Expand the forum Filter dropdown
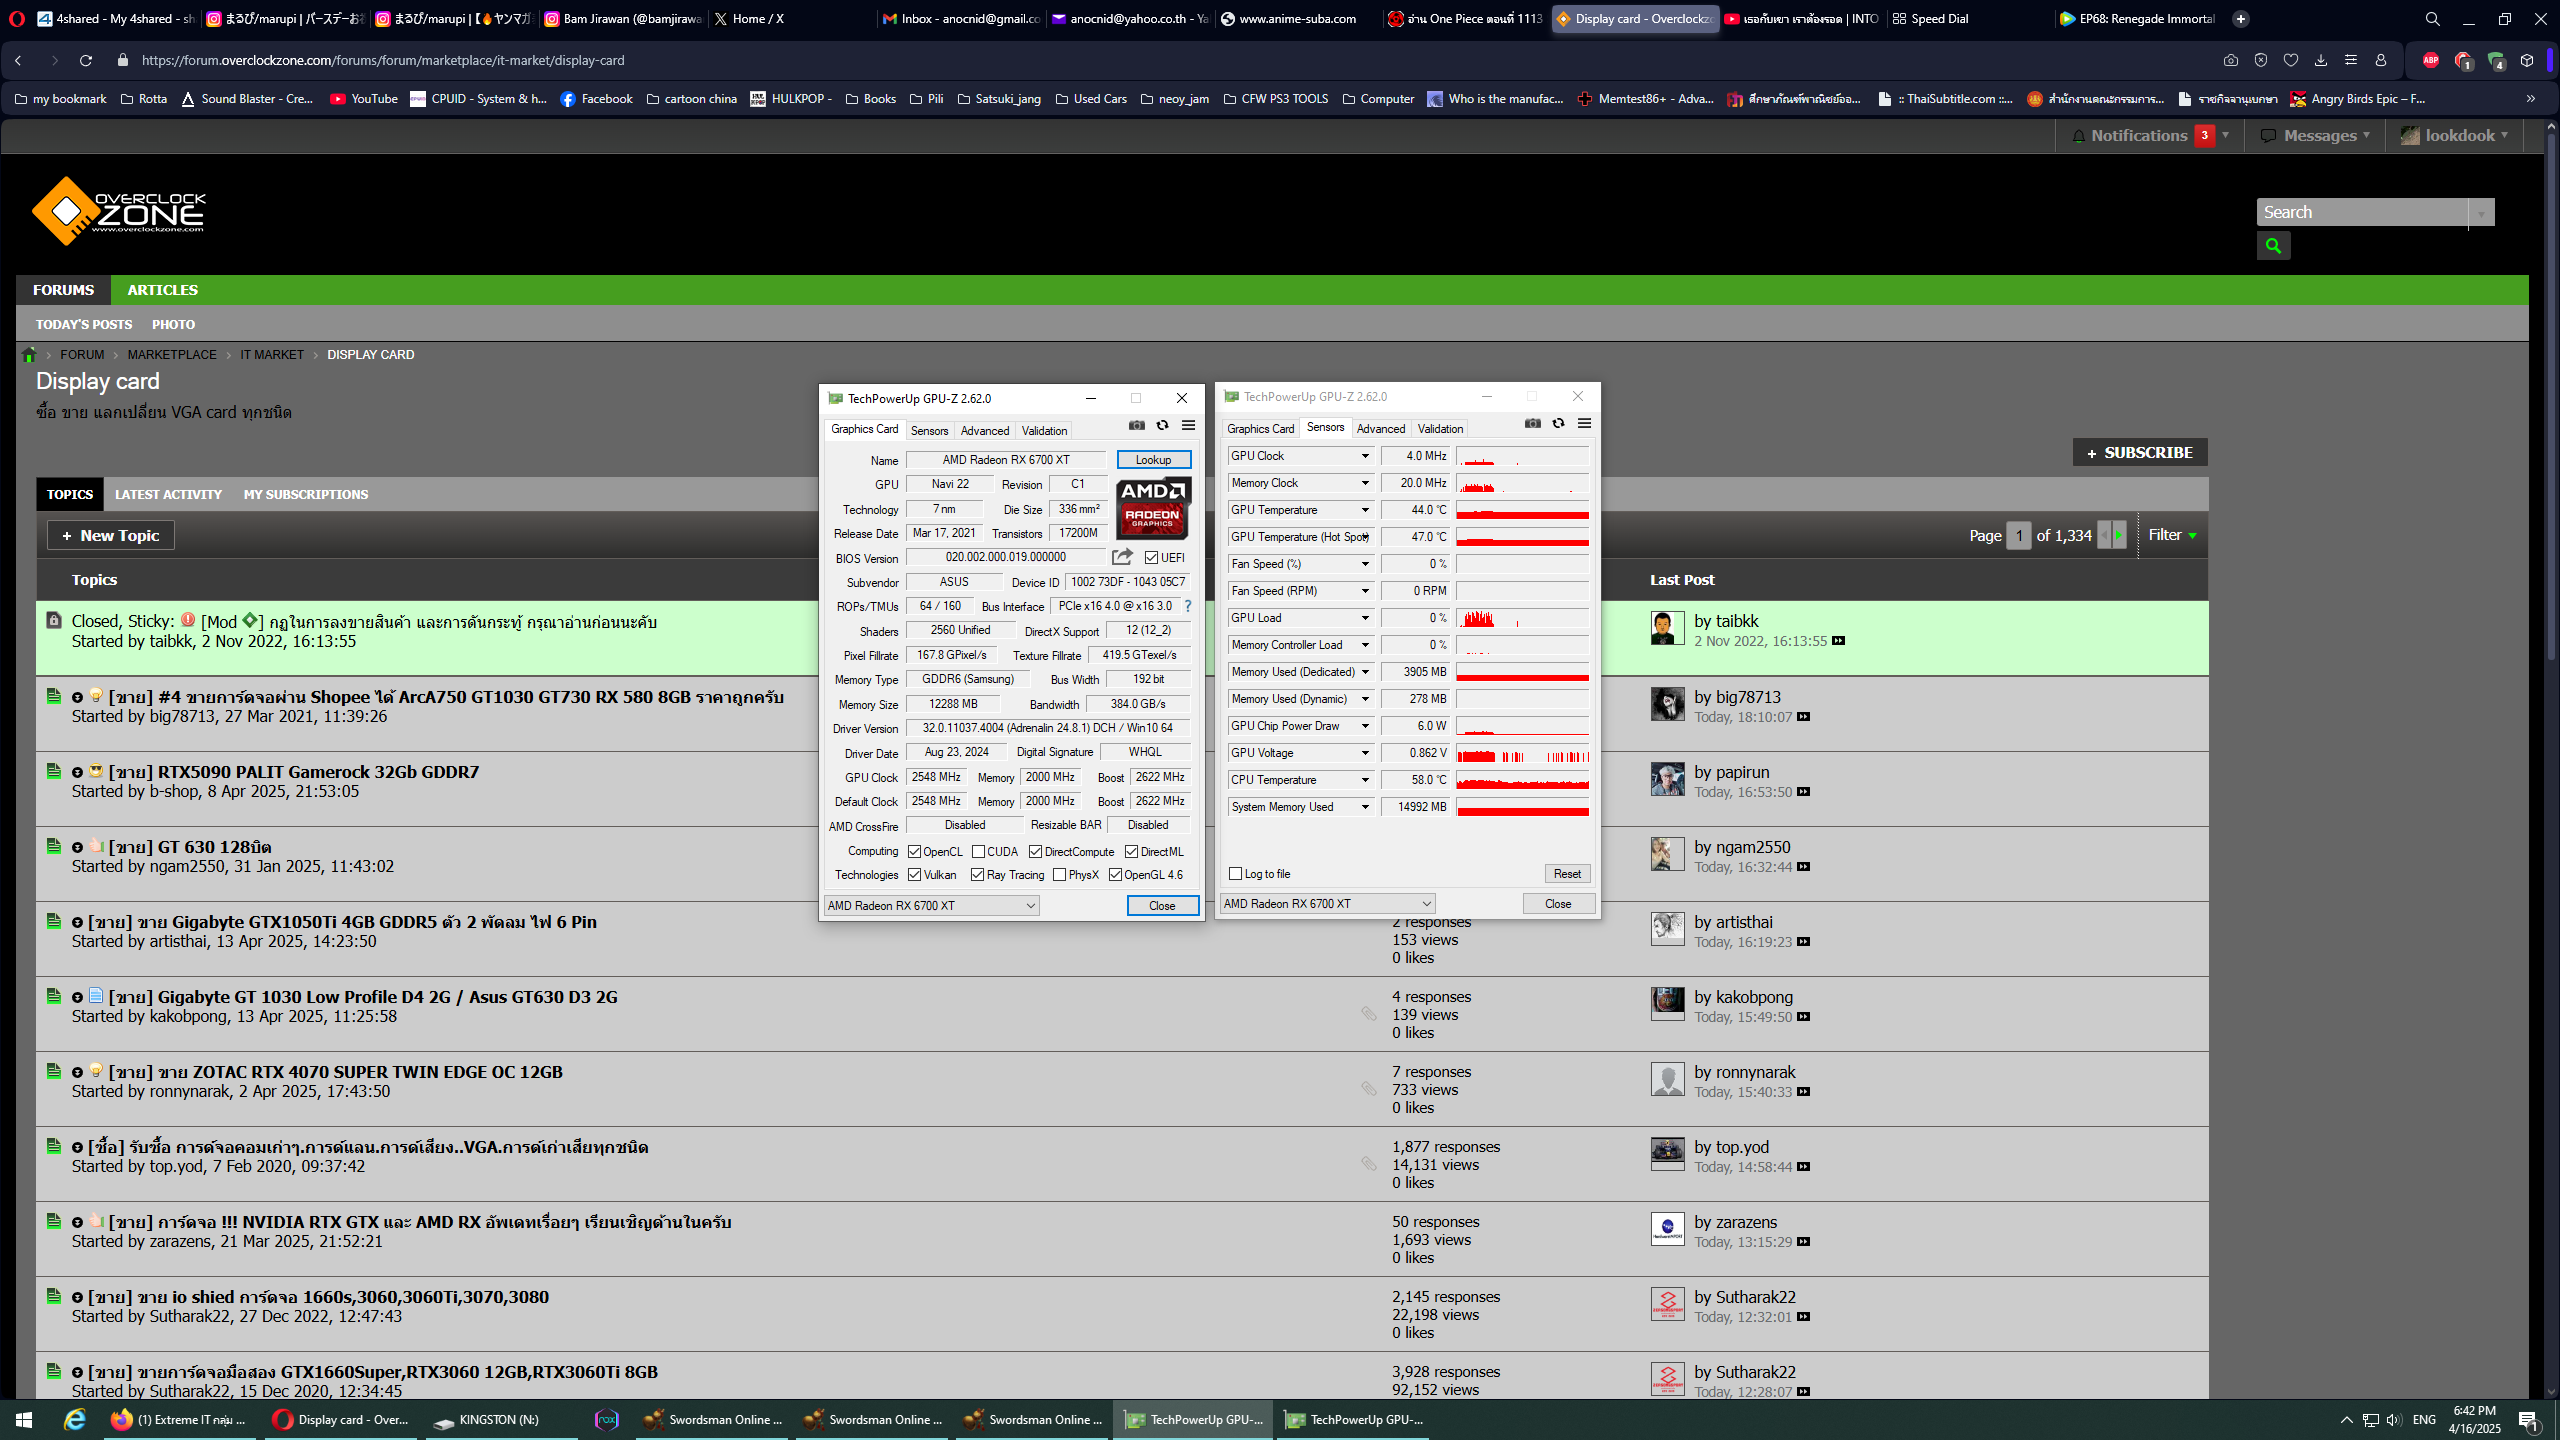The width and height of the screenshot is (2560, 1440). coord(2172,535)
